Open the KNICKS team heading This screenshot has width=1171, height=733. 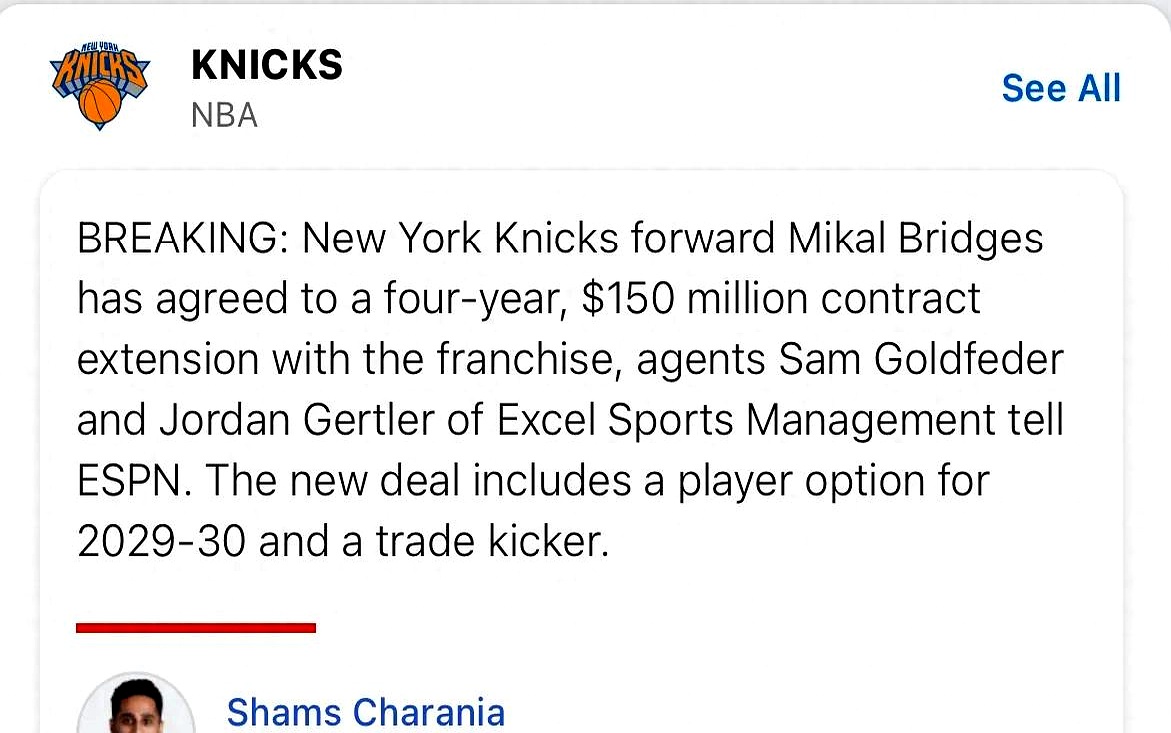(x=266, y=66)
